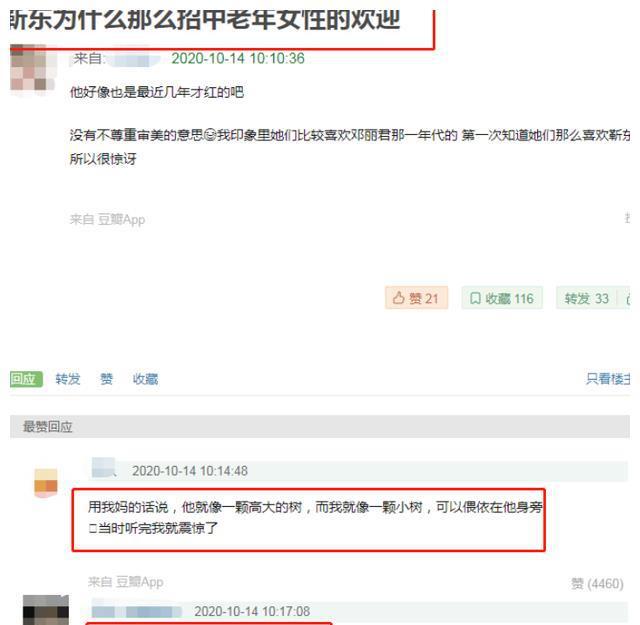The image size is (640, 625).
Task: Click the bookmark icon on 收藏 116
Action: point(475,298)
